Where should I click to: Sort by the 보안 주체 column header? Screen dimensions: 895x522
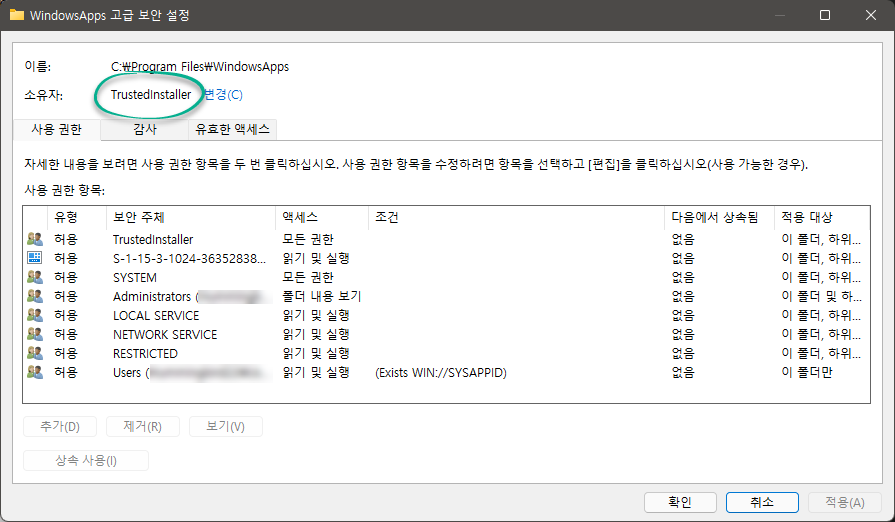click(x=191, y=217)
